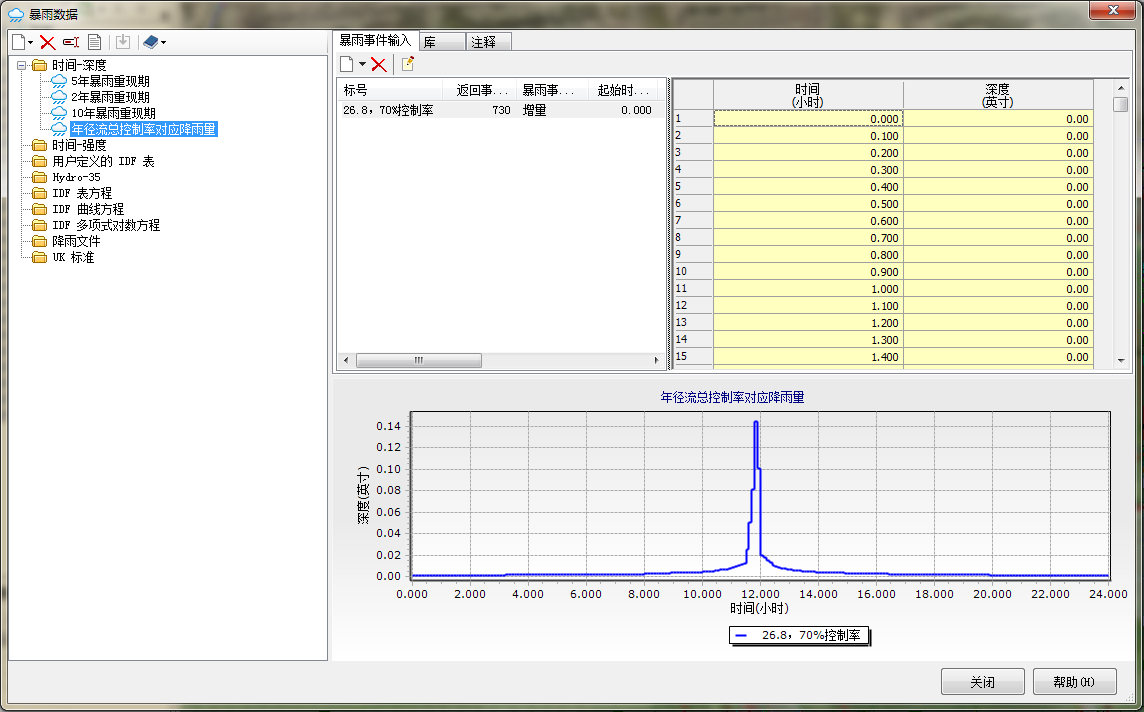Click the Rename icon in left toolbar
Viewport: 1144px width, 712px height.
tap(71, 42)
